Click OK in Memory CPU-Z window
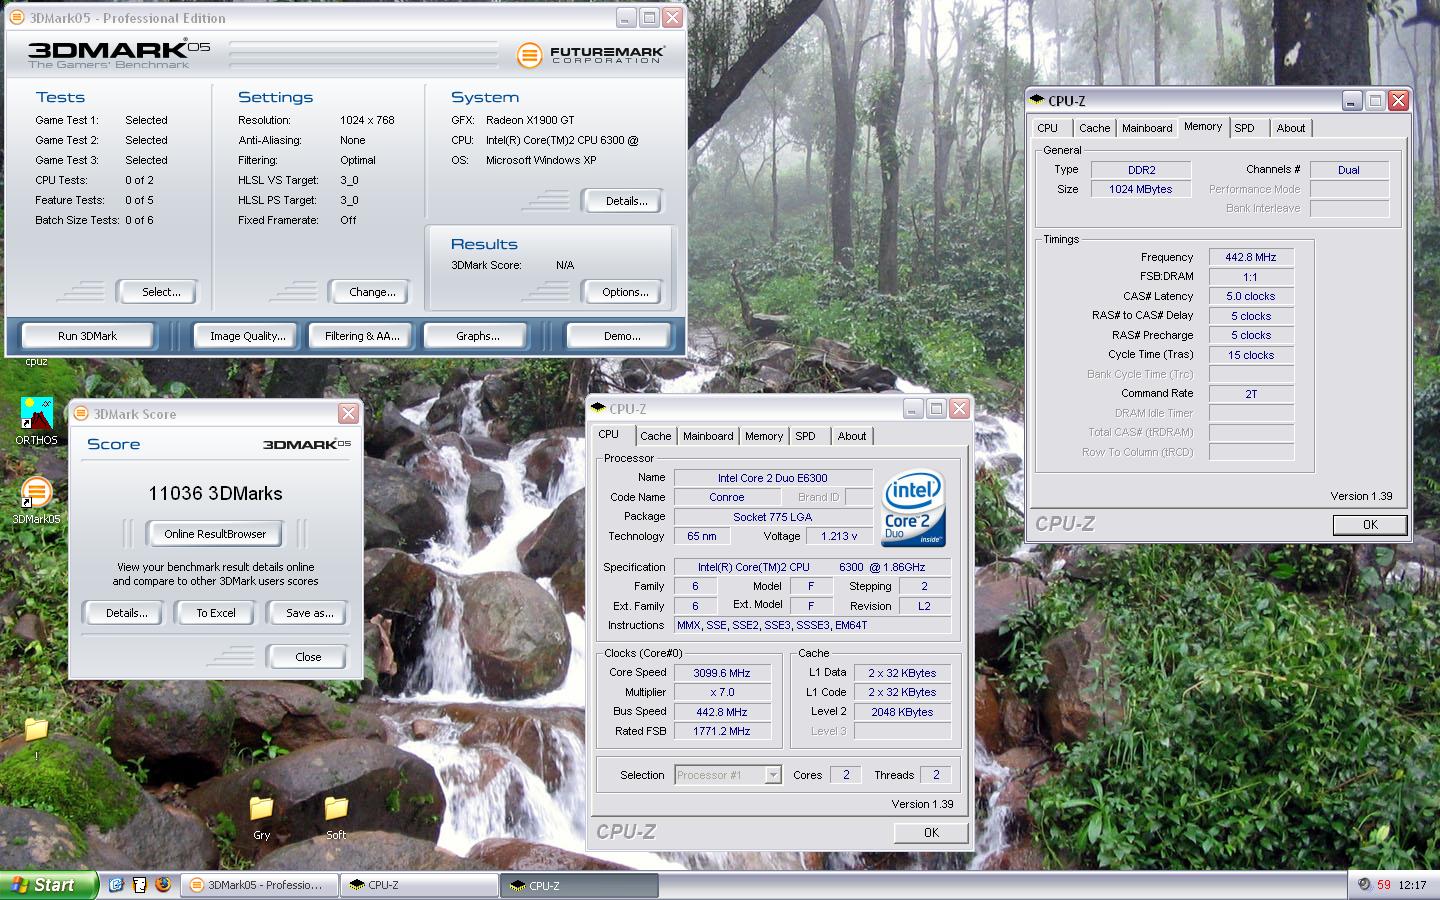1440x900 pixels. click(1370, 524)
